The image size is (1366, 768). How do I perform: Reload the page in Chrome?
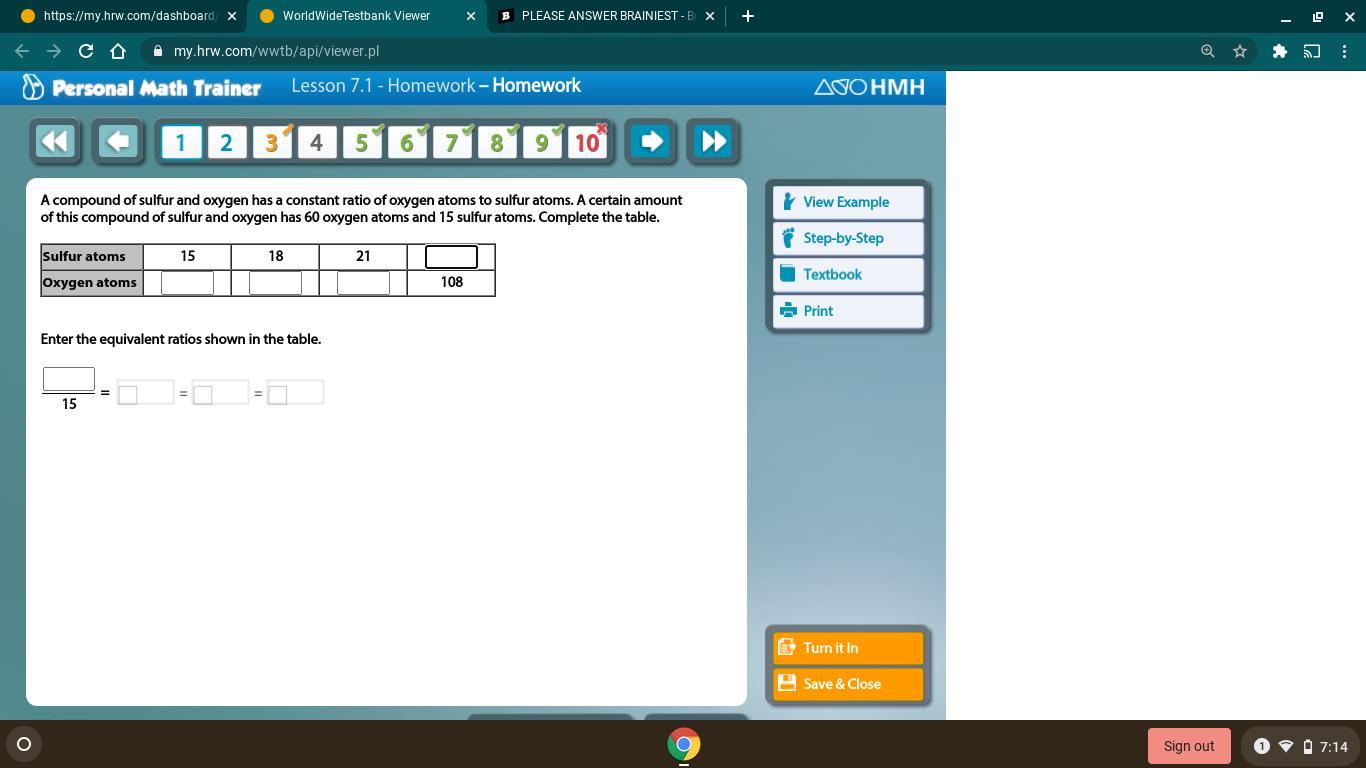click(x=85, y=50)
